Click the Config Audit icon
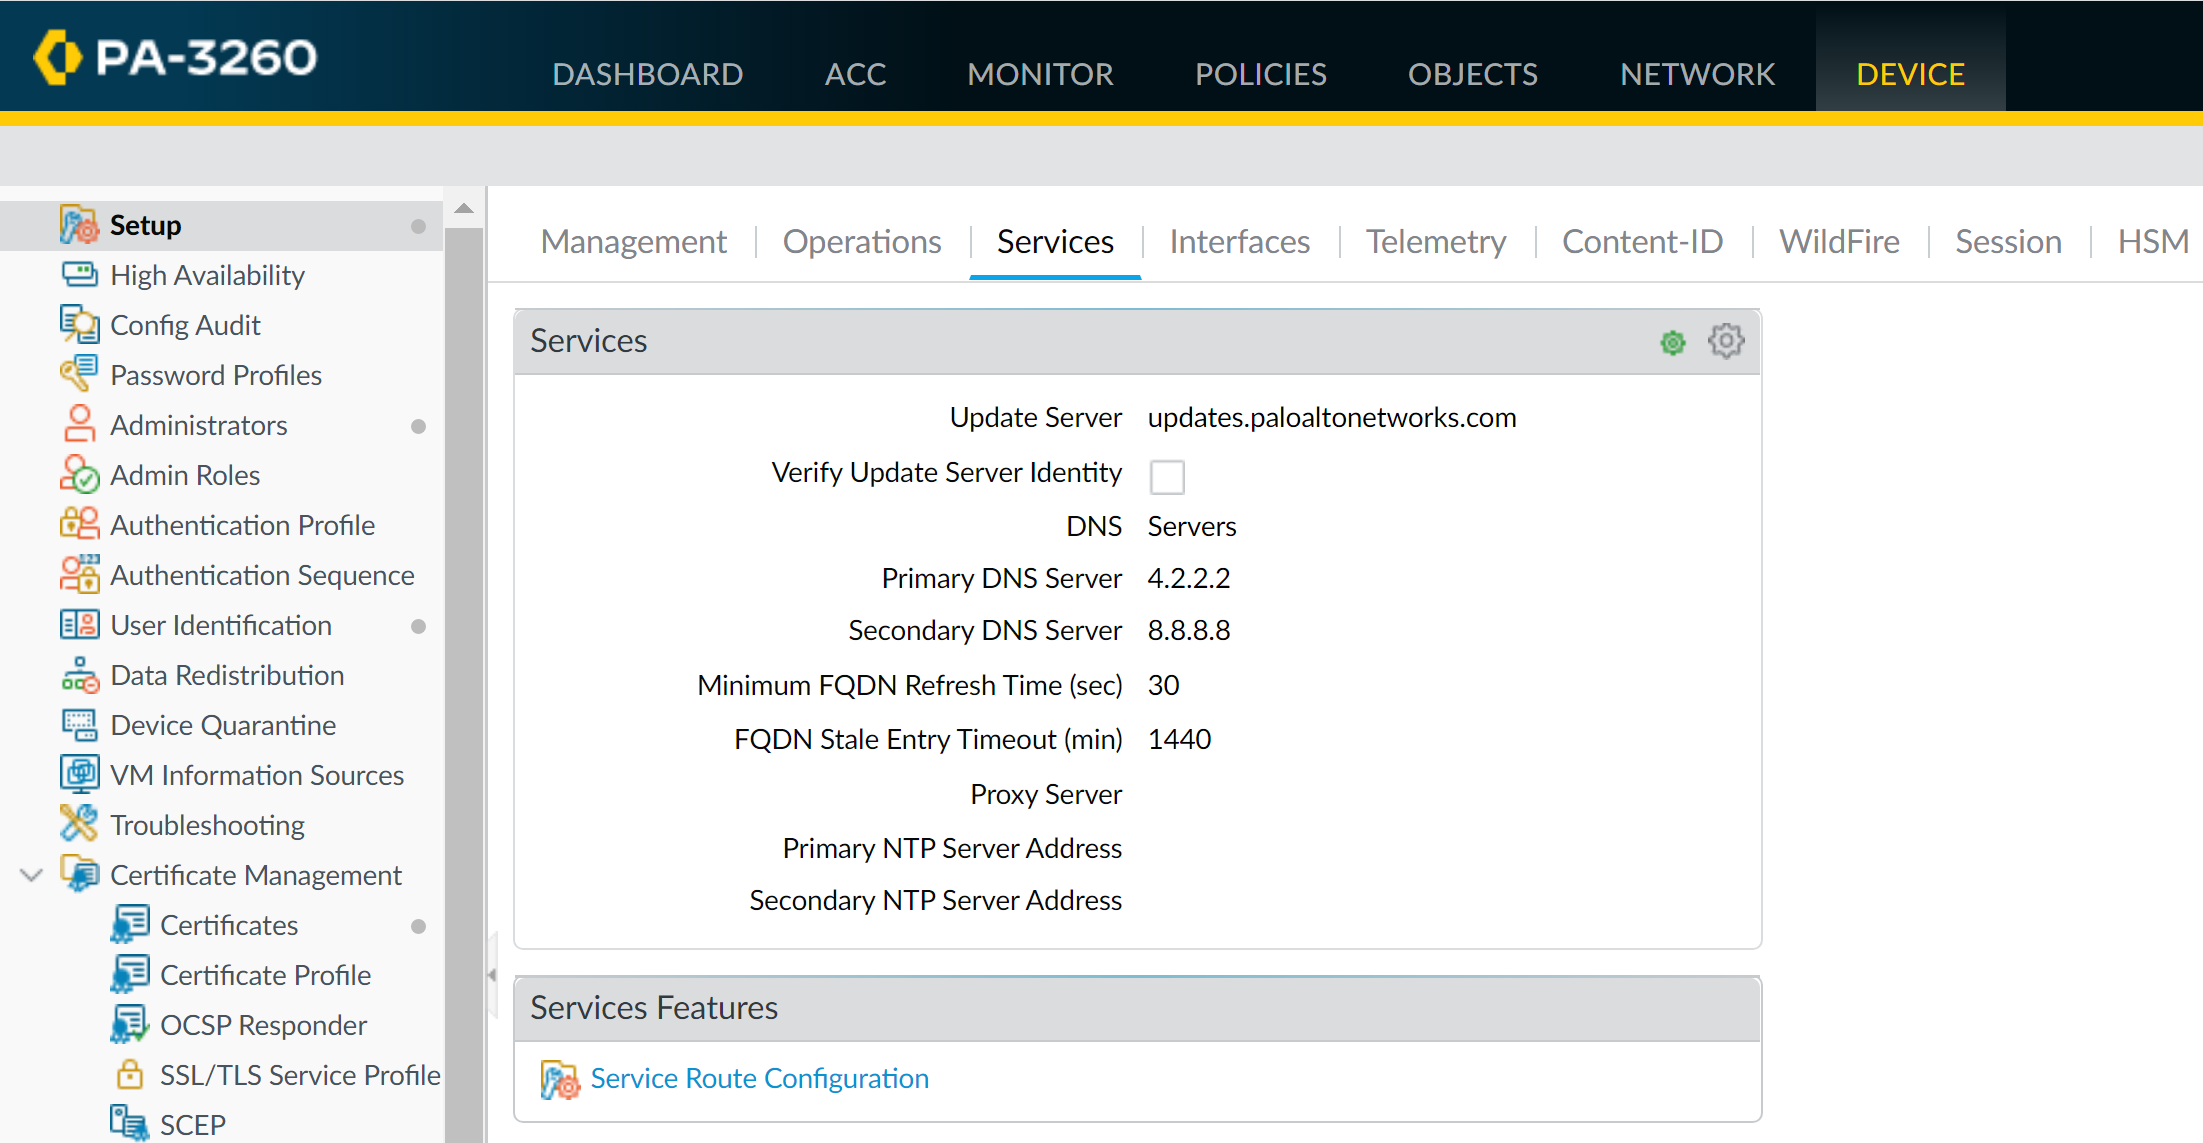Screen dimensions: 2203x1143 79,324
